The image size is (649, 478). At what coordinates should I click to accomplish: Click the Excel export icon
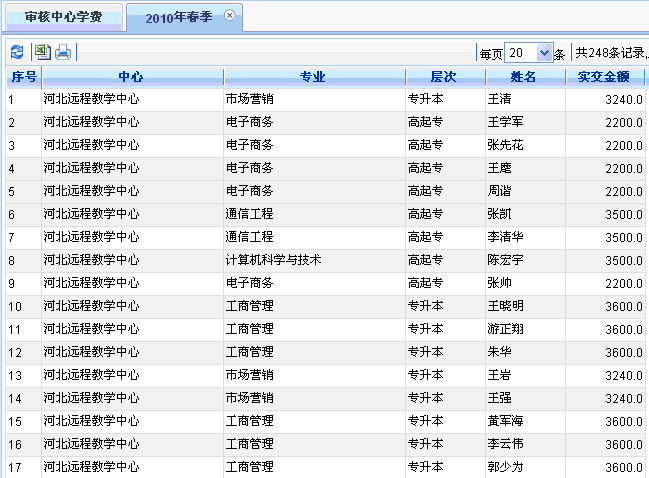41,52
